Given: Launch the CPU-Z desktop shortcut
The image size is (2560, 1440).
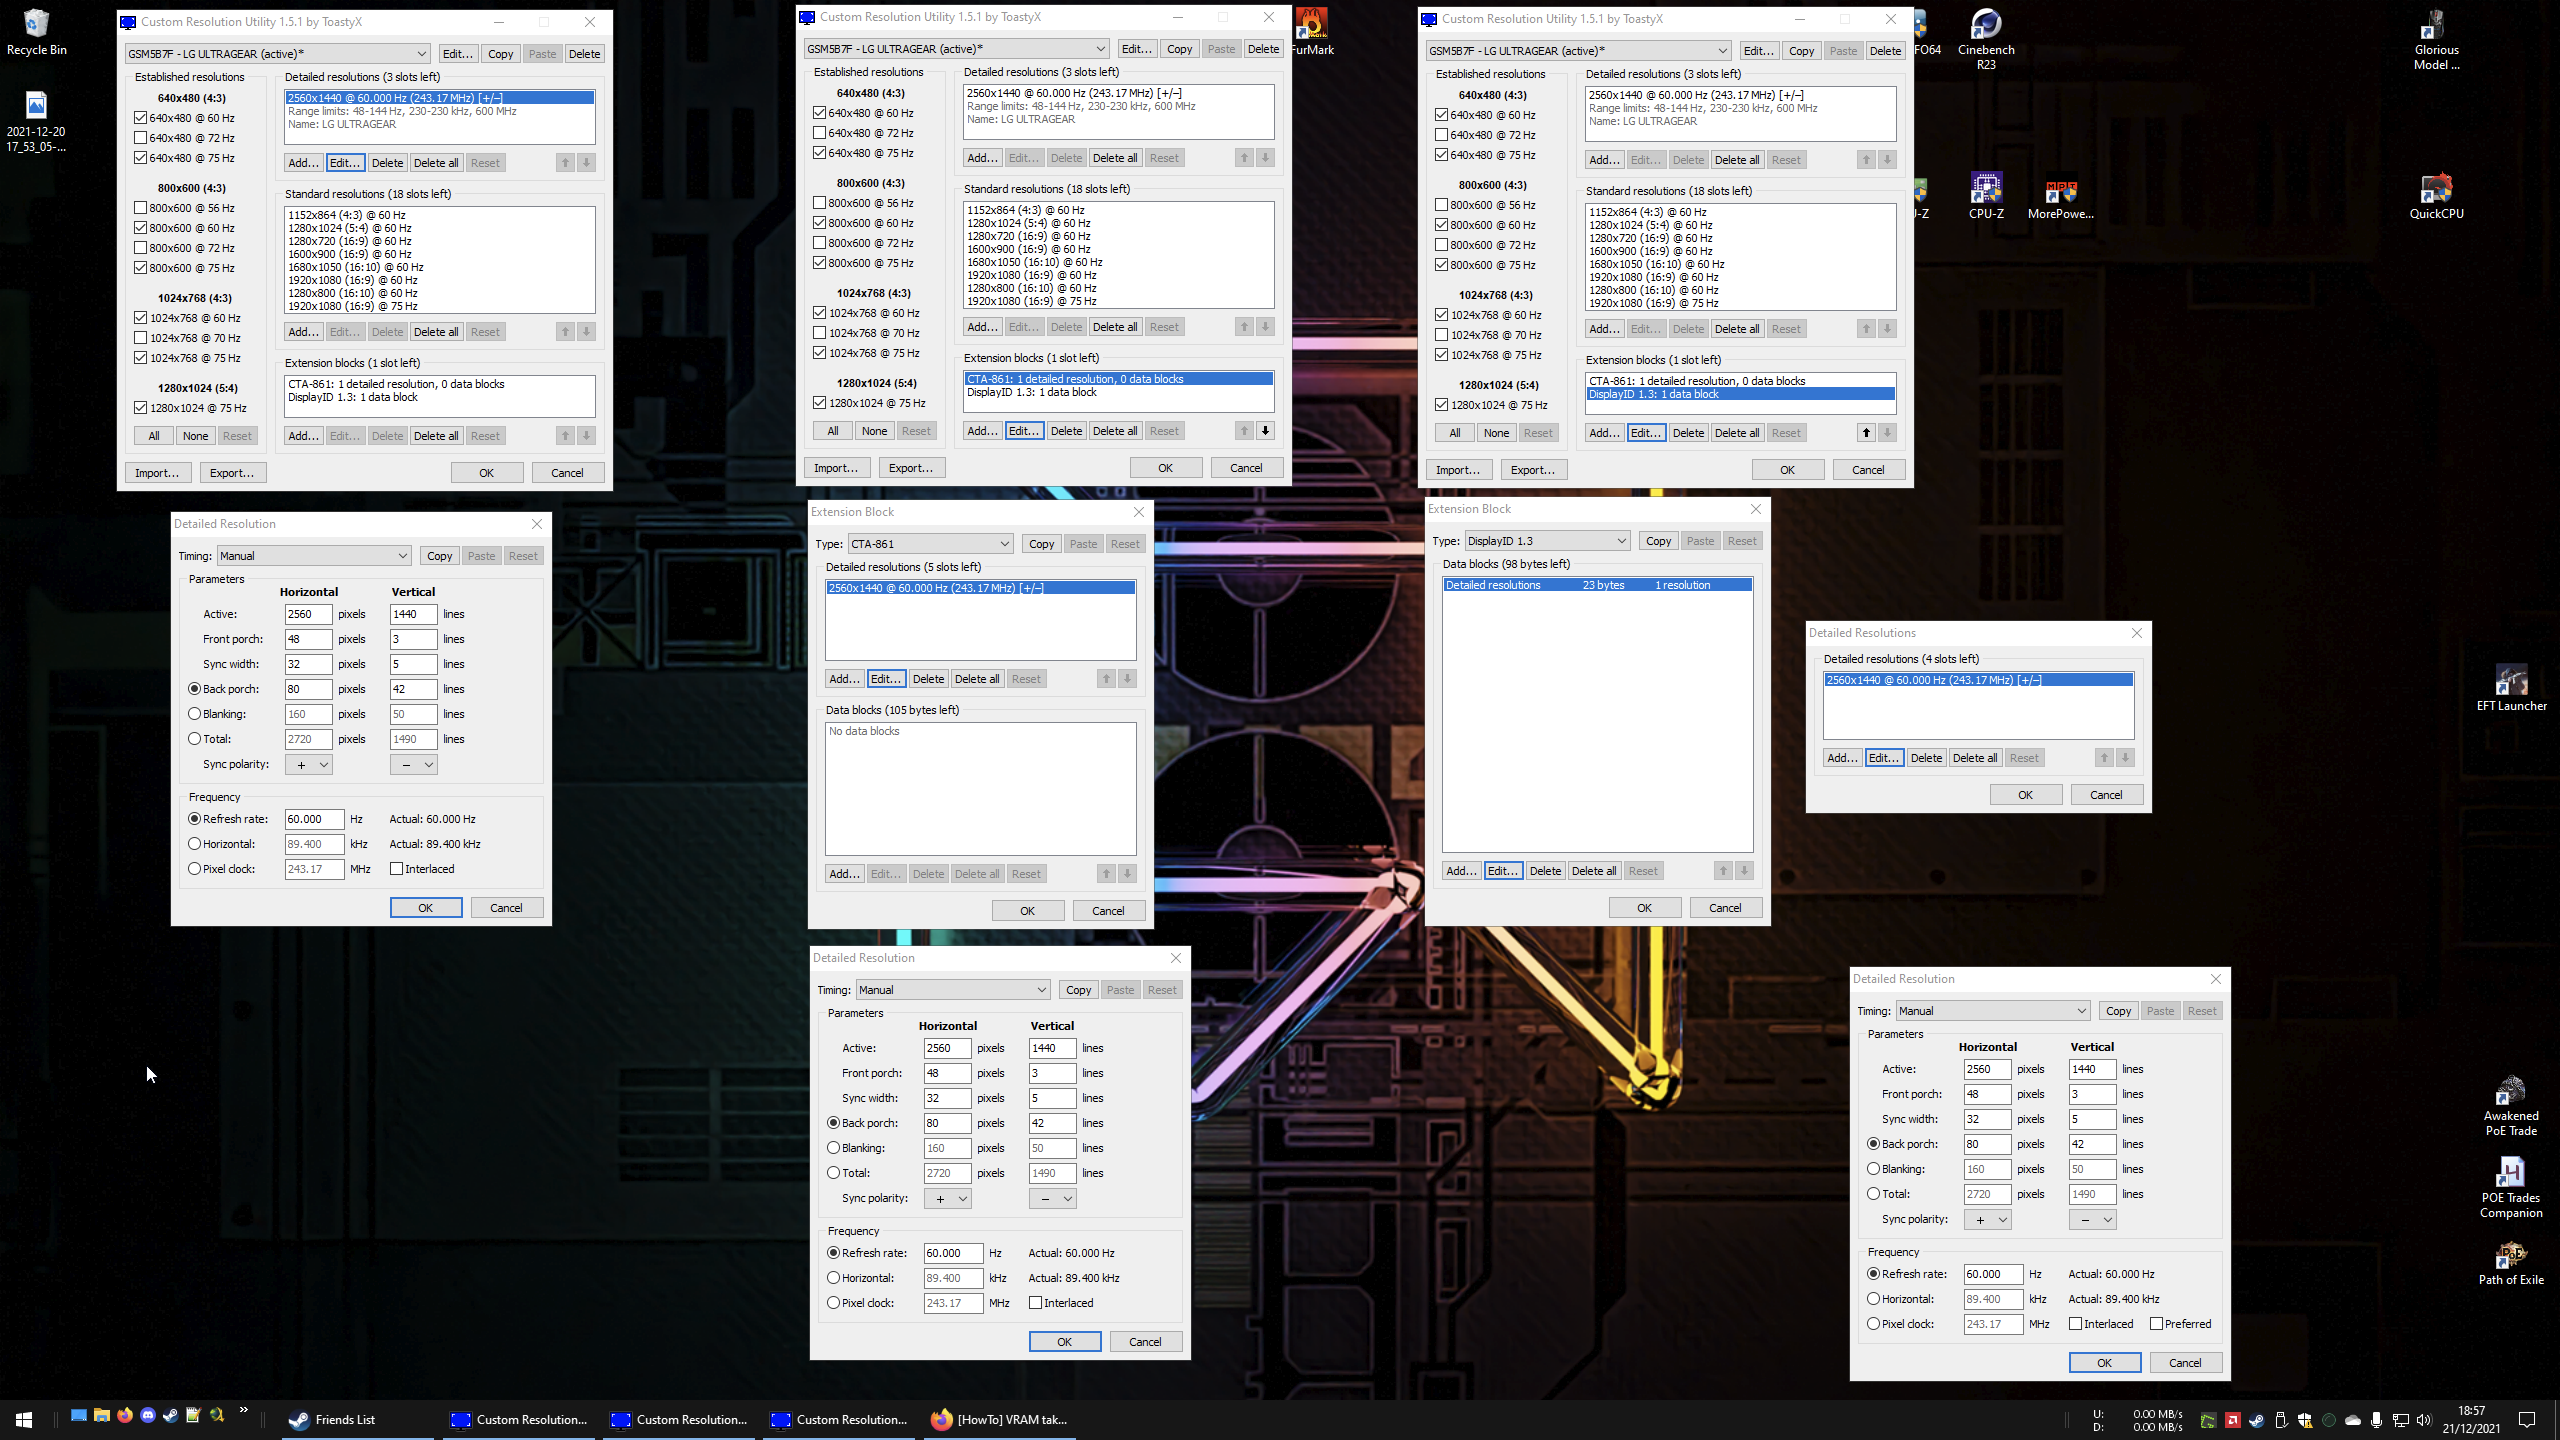Looking at the screenshot, I should [1985, 196].
